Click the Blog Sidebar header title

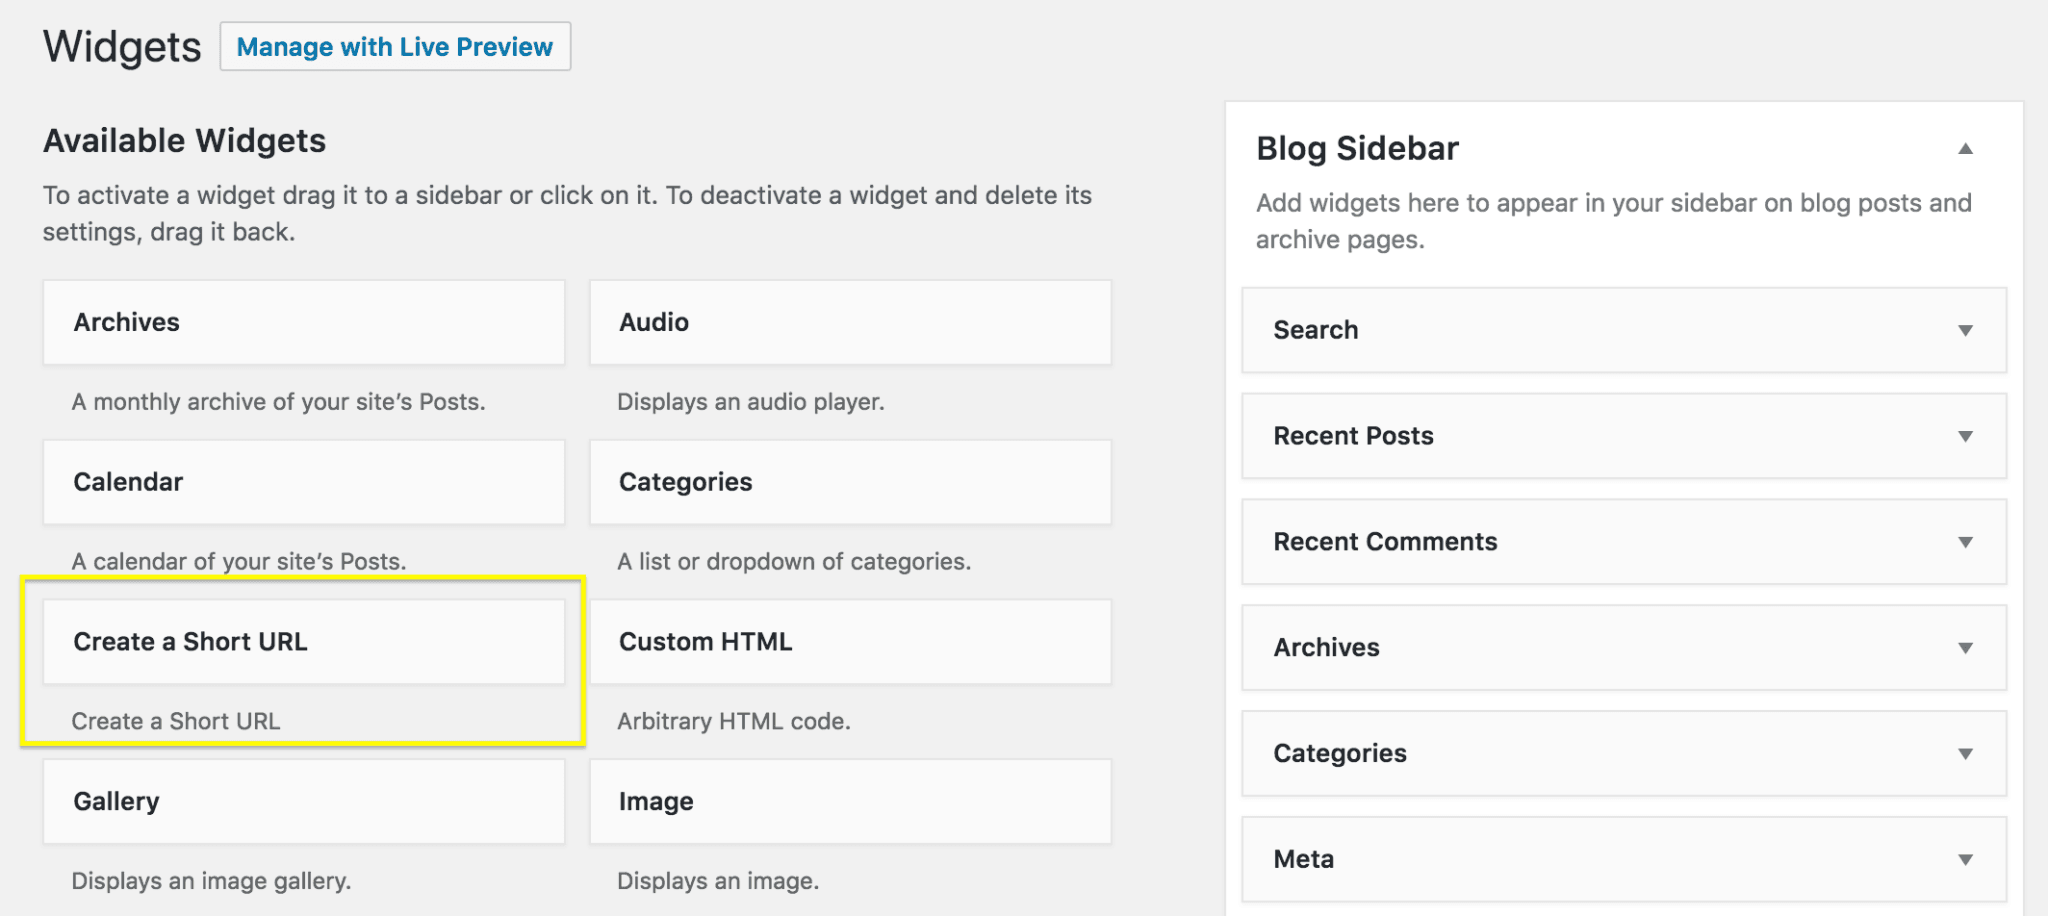point(1356,147)
